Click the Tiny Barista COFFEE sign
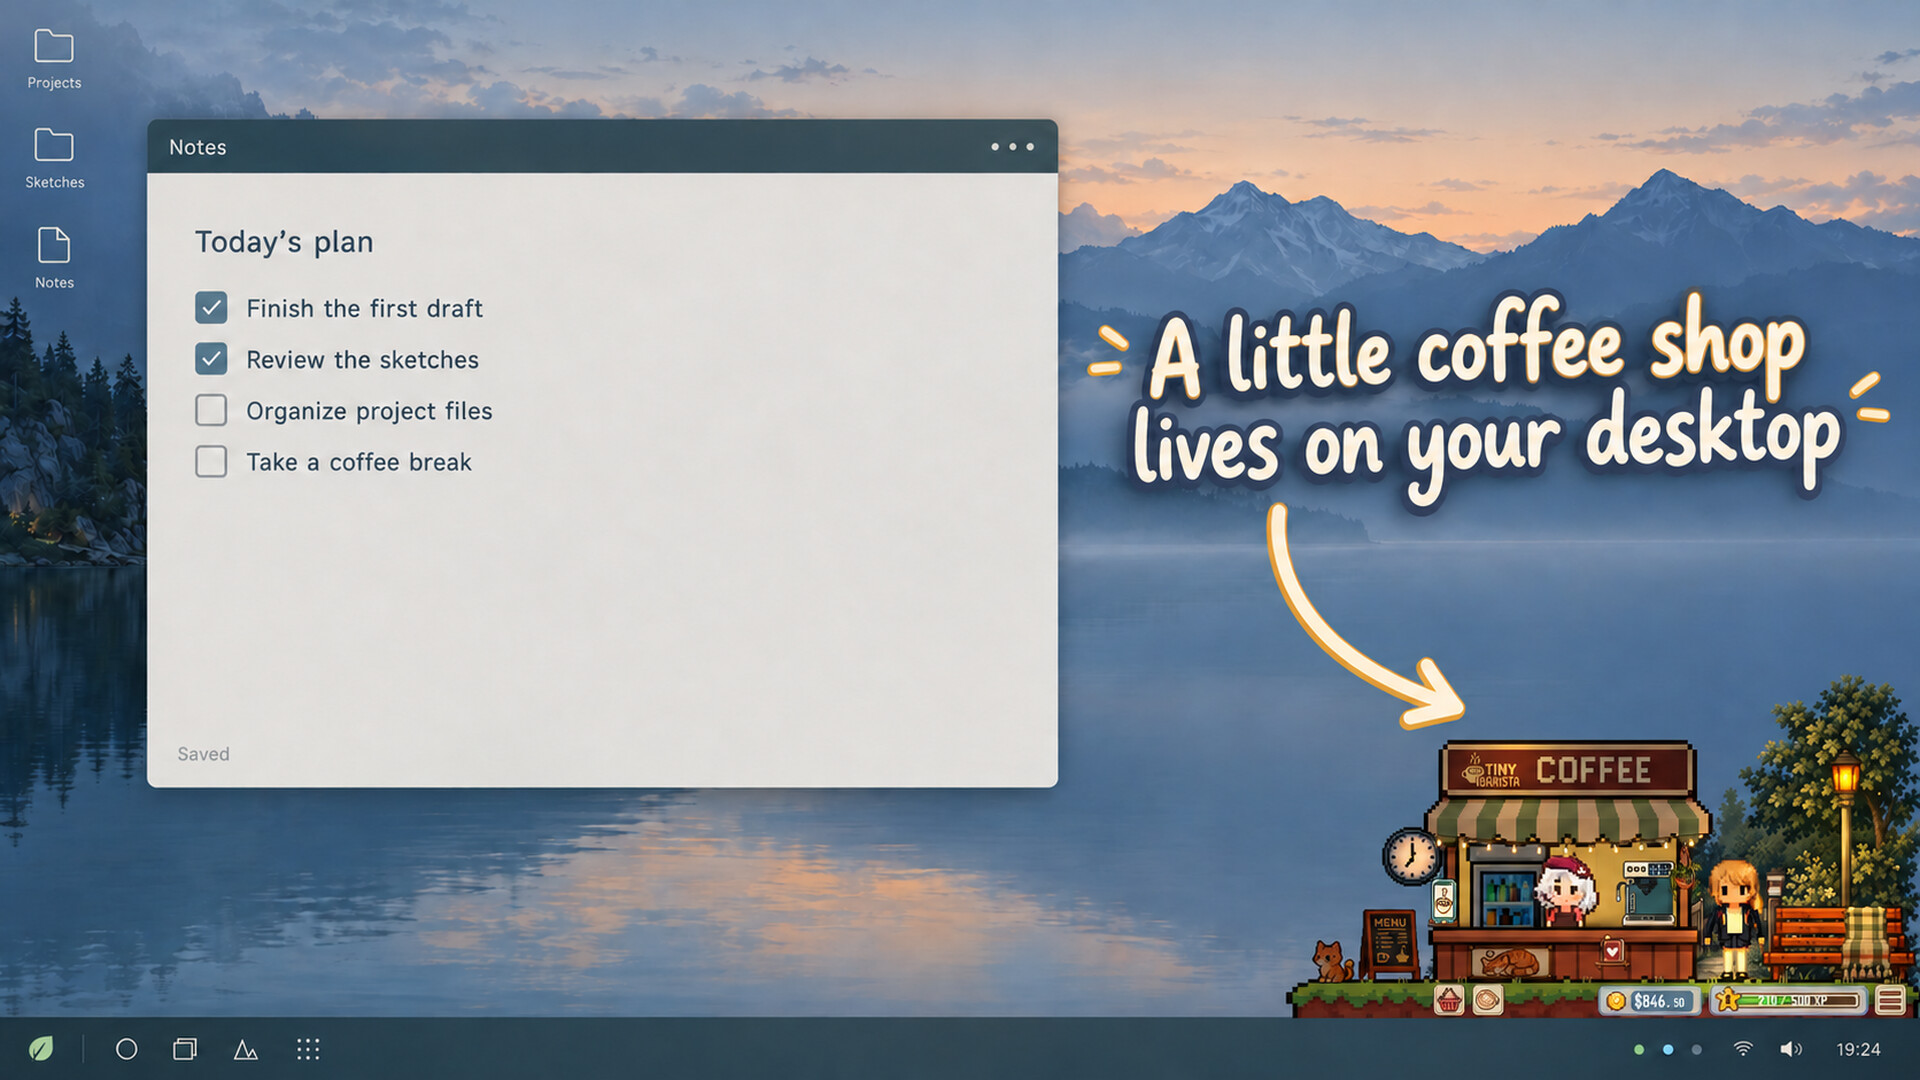This screenshot has width=1920, height=1080. pos(1565,770)
